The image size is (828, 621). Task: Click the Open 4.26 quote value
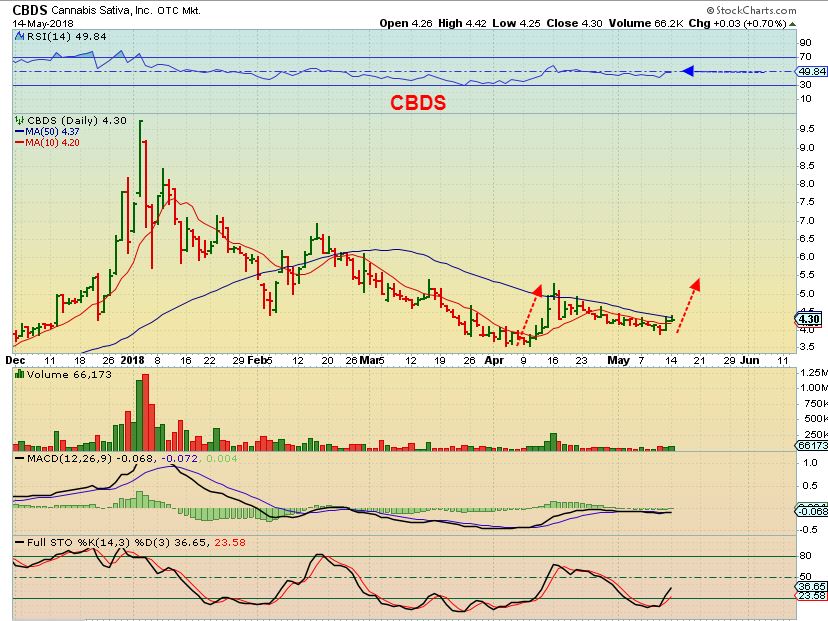[406, 23]
